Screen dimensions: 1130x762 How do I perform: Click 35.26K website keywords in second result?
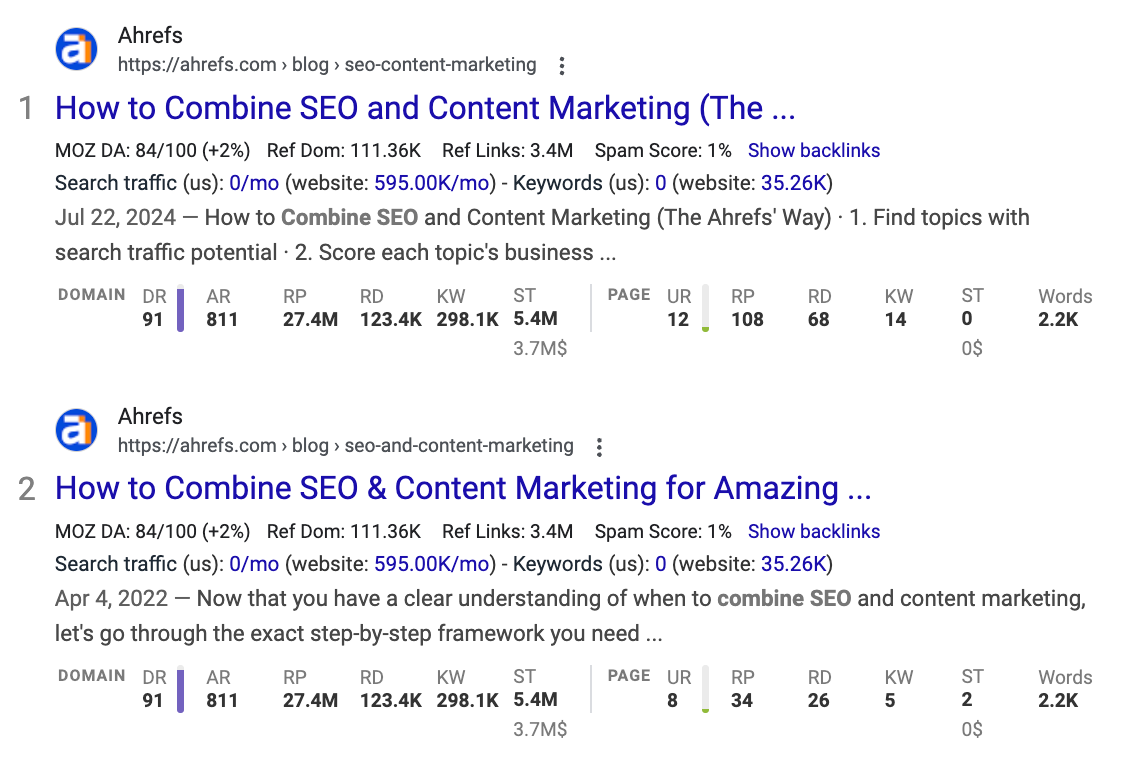[x=793, y=564]
